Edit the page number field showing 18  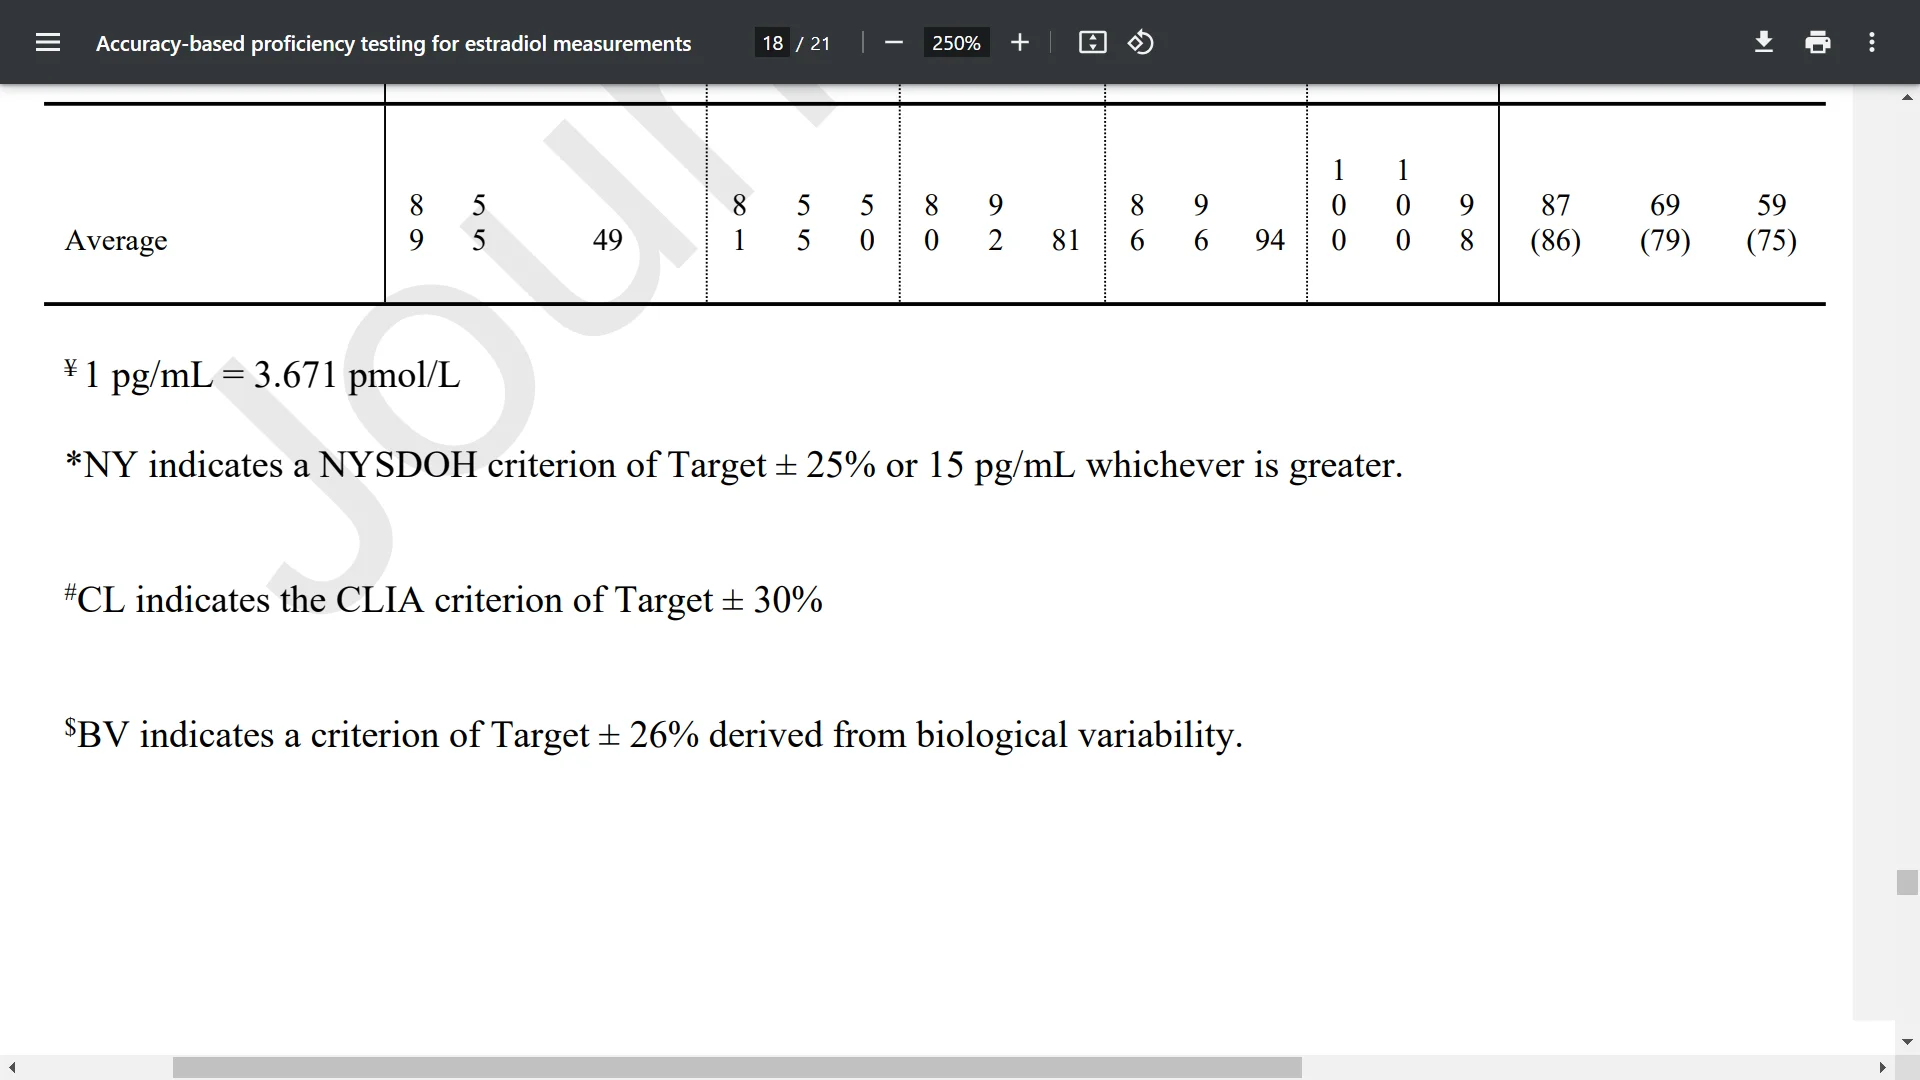pyautogui.click(x=772, y=43)
